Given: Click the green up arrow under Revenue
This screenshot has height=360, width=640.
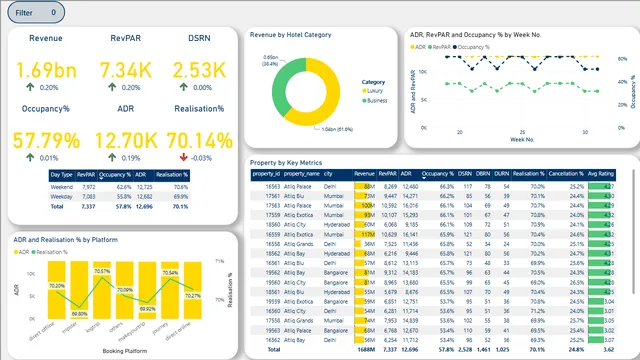Looking at the screenshot, I should 30,87.
